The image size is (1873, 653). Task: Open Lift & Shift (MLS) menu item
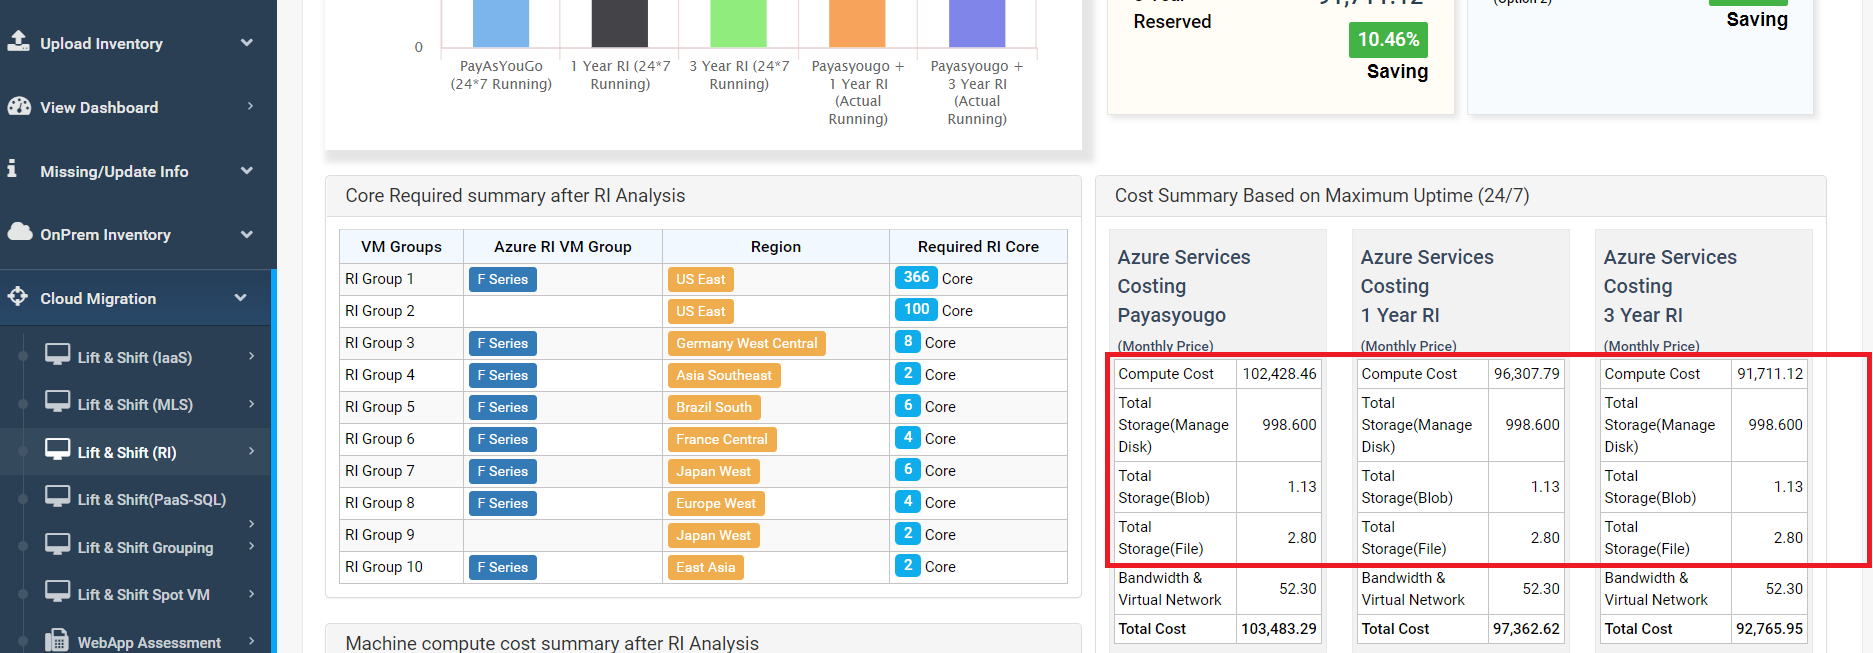135,405
